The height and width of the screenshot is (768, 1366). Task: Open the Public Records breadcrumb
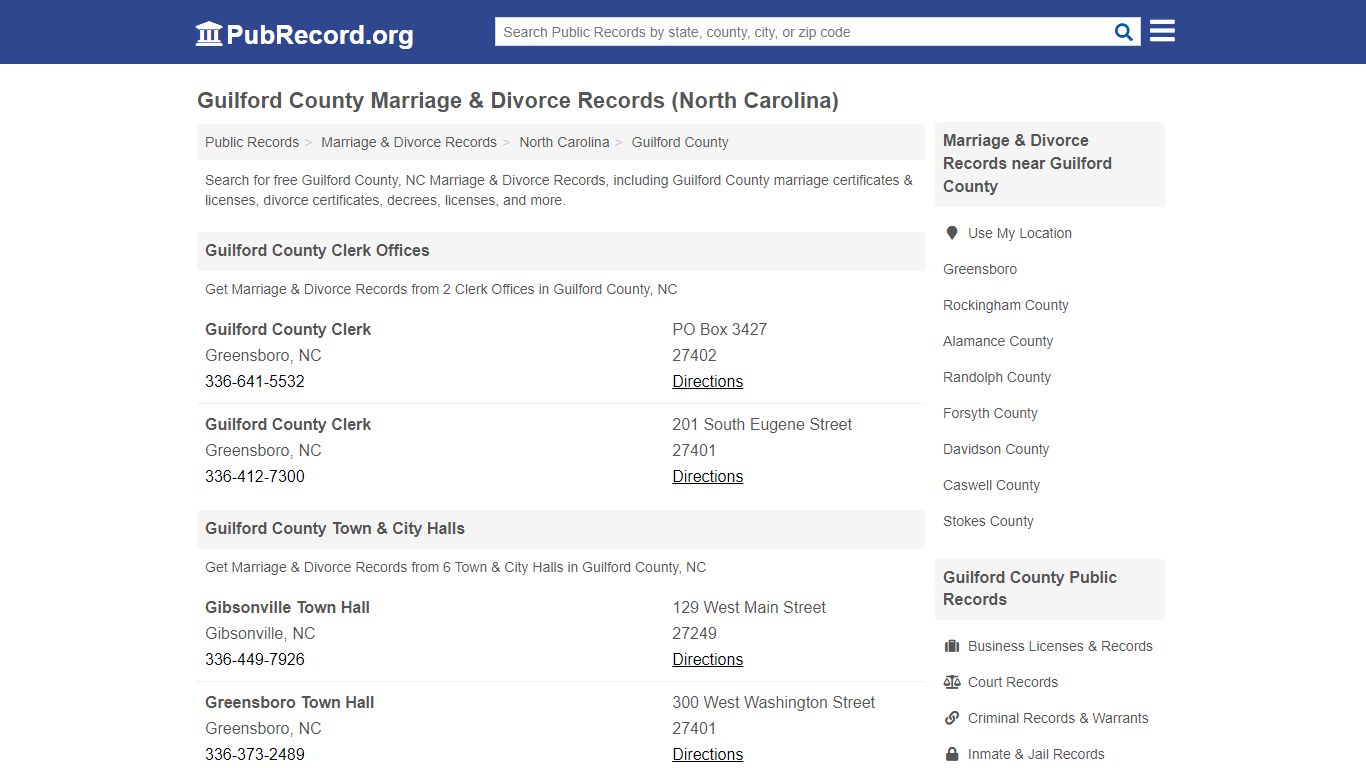tap(252, 142)
